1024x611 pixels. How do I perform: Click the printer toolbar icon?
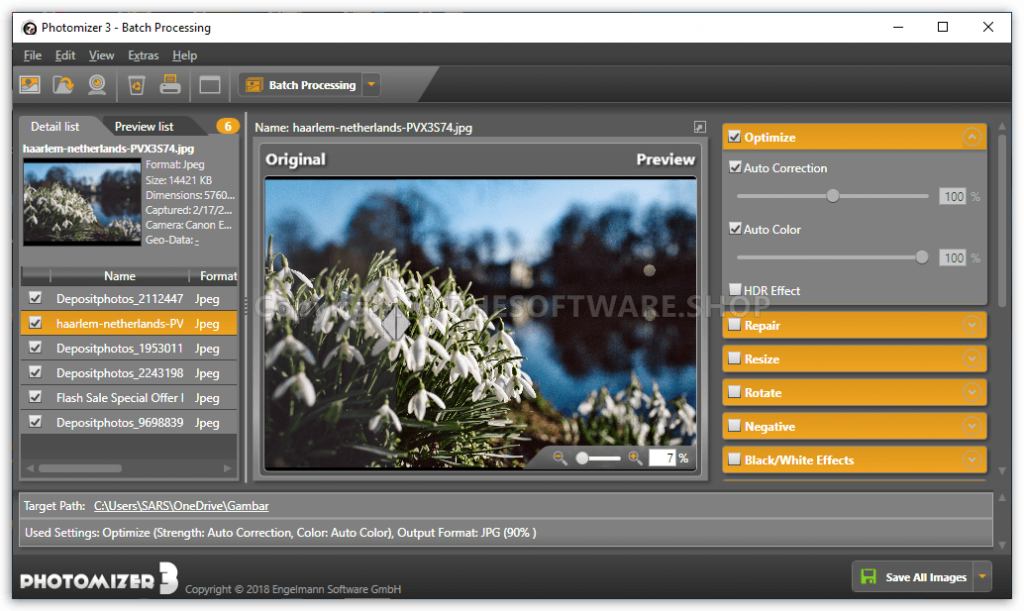coord(170,85)
